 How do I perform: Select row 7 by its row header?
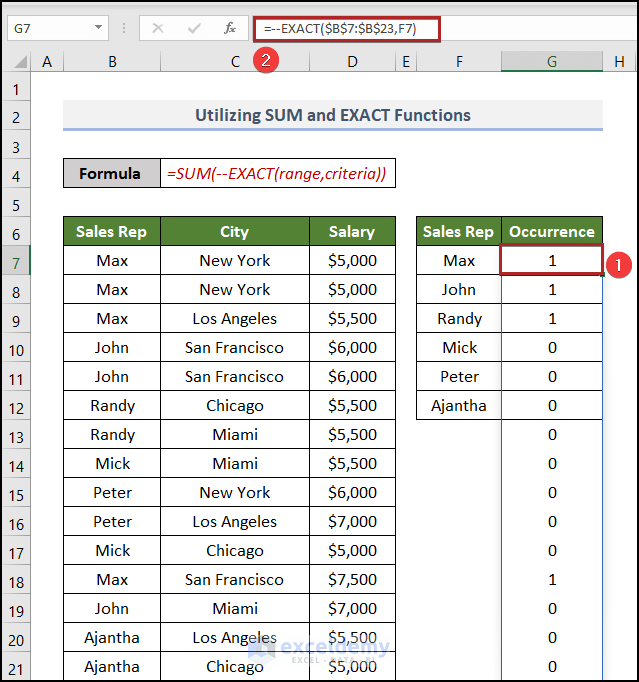click(16, 261)
